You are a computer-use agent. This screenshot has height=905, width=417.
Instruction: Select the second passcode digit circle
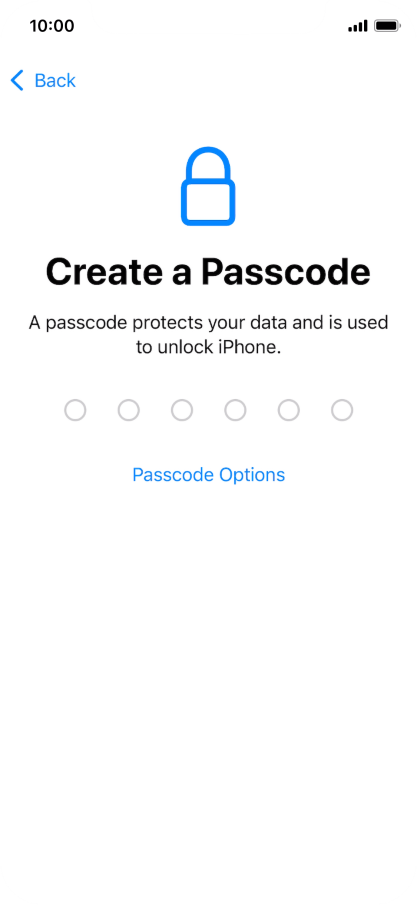128,410
